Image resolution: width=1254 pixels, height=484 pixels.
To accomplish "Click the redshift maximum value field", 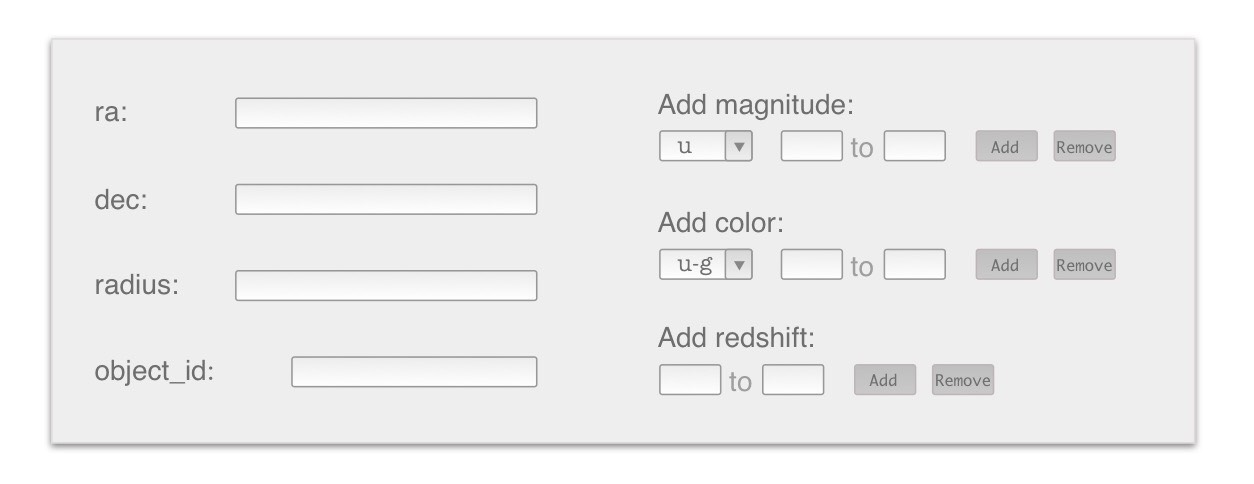I will coord(793,380).
